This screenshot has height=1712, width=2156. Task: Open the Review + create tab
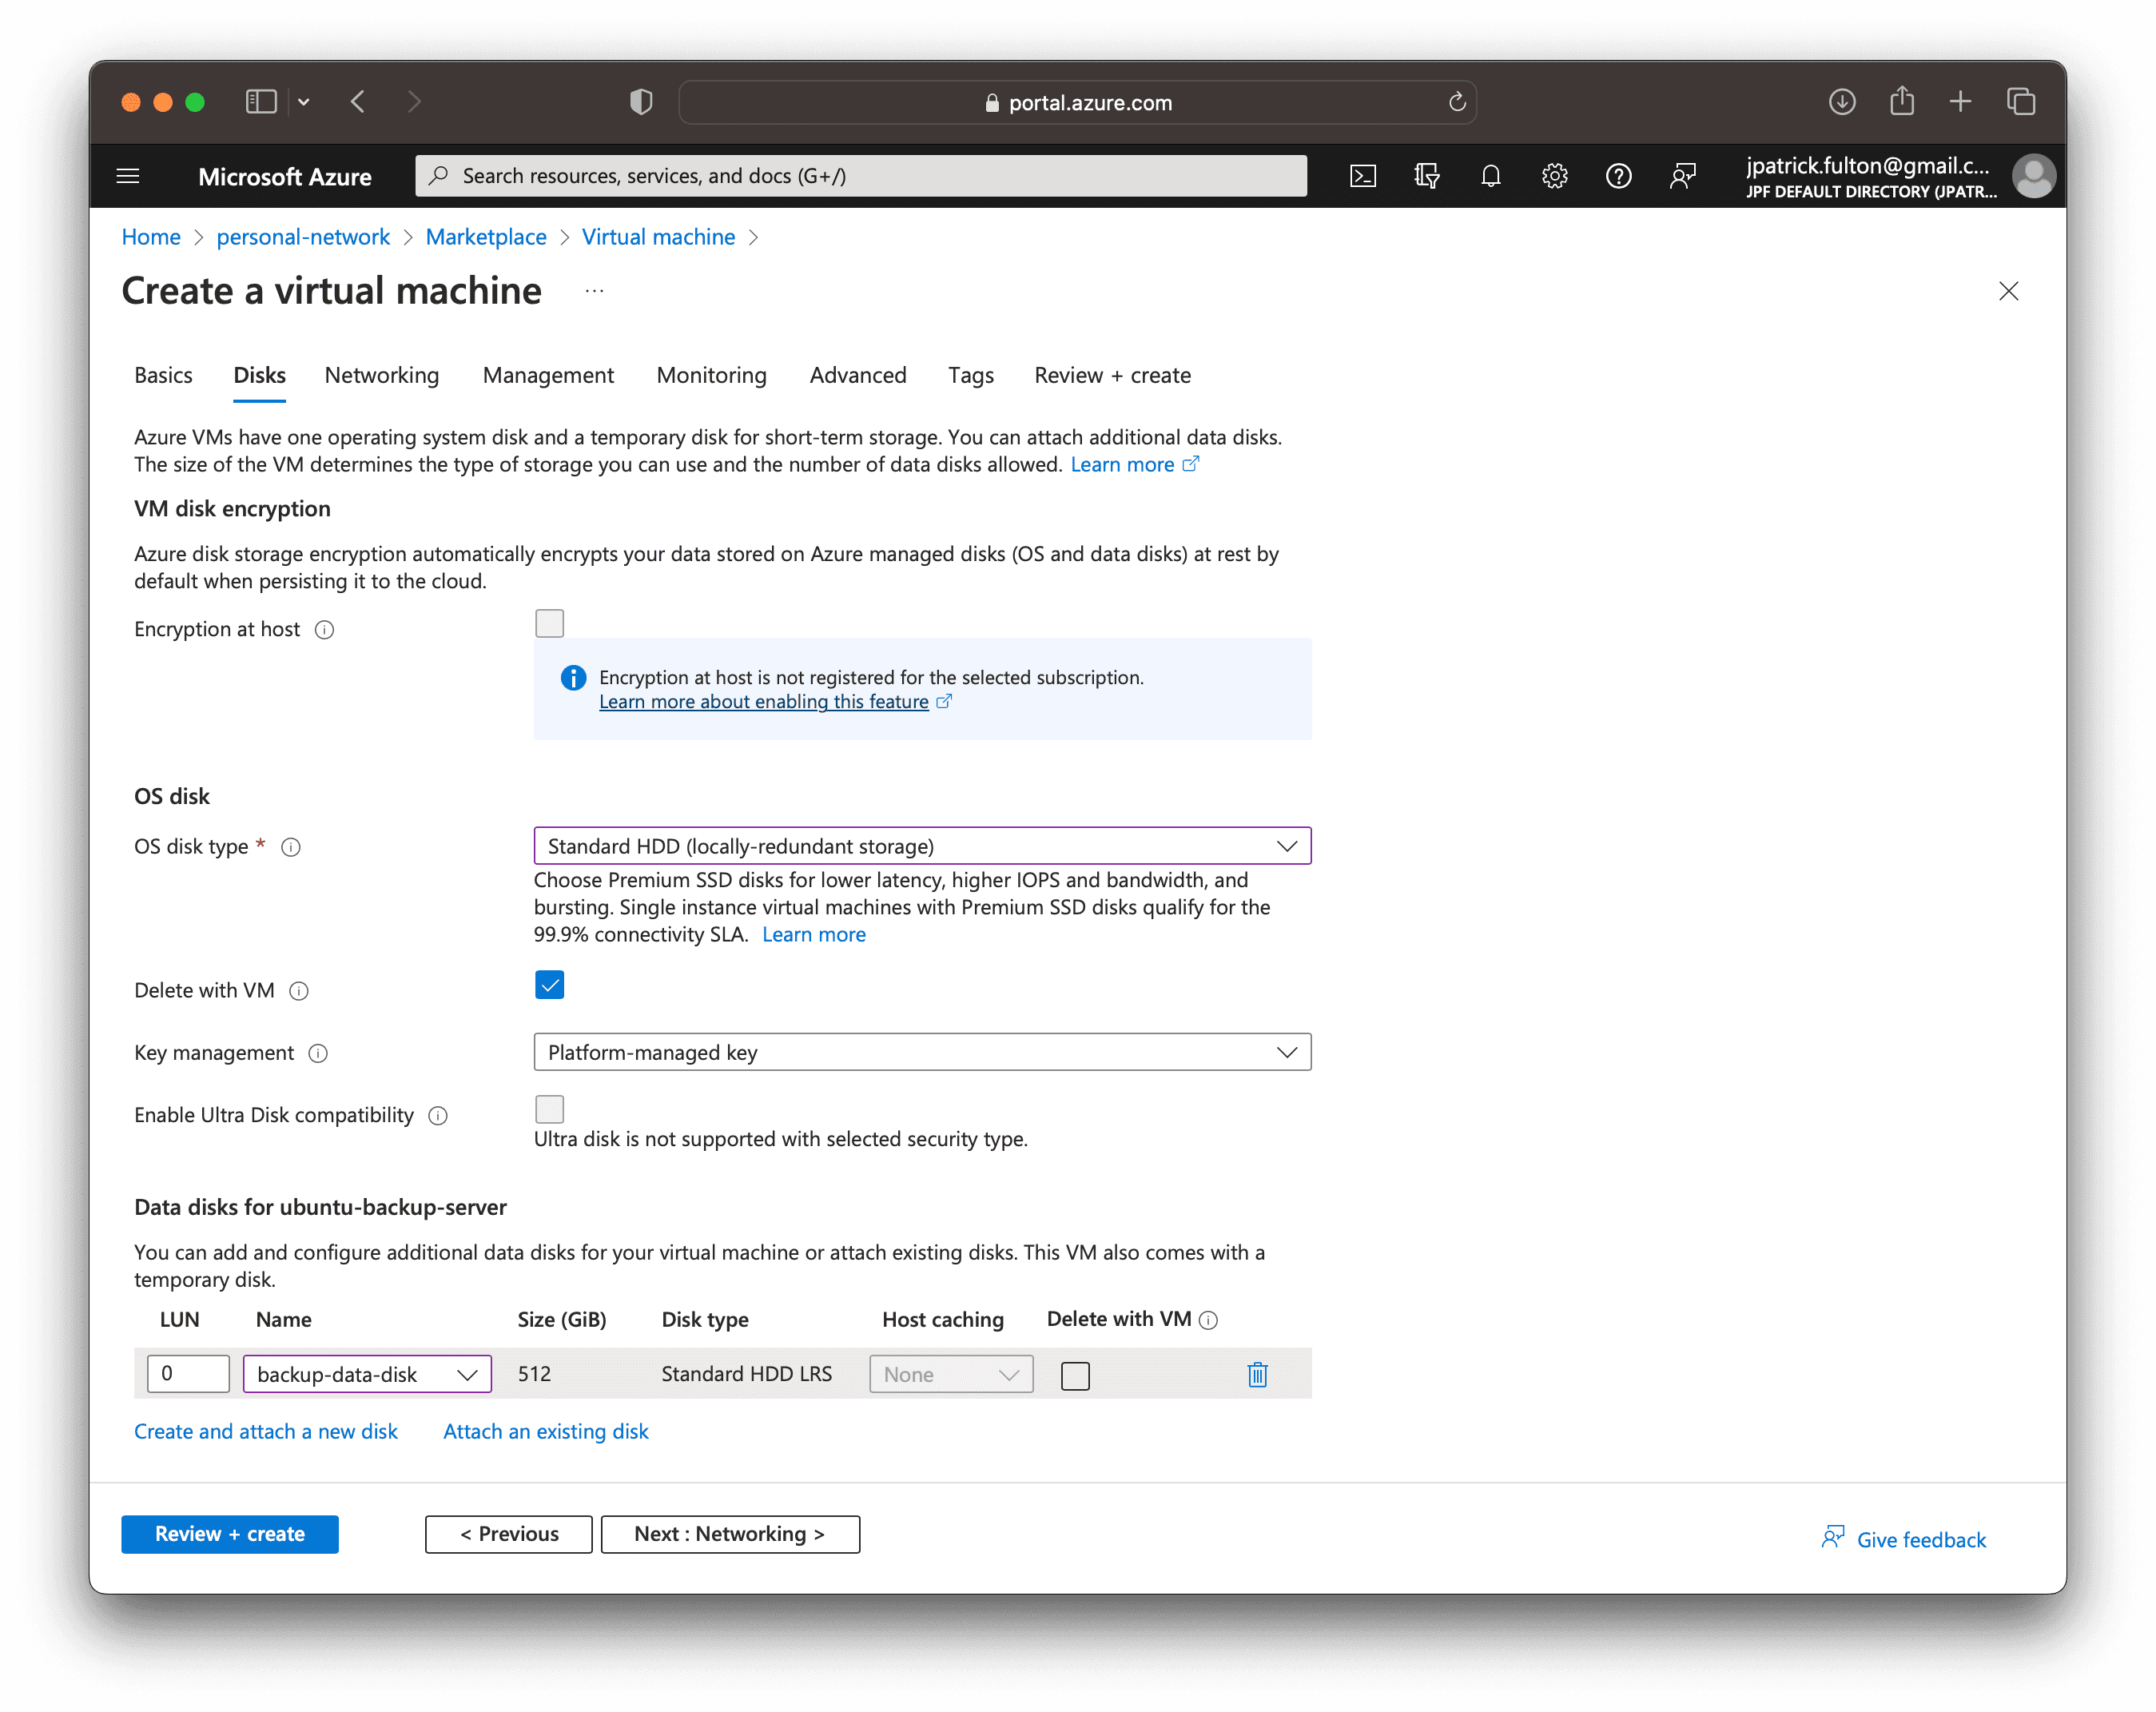pos(1112,376)
